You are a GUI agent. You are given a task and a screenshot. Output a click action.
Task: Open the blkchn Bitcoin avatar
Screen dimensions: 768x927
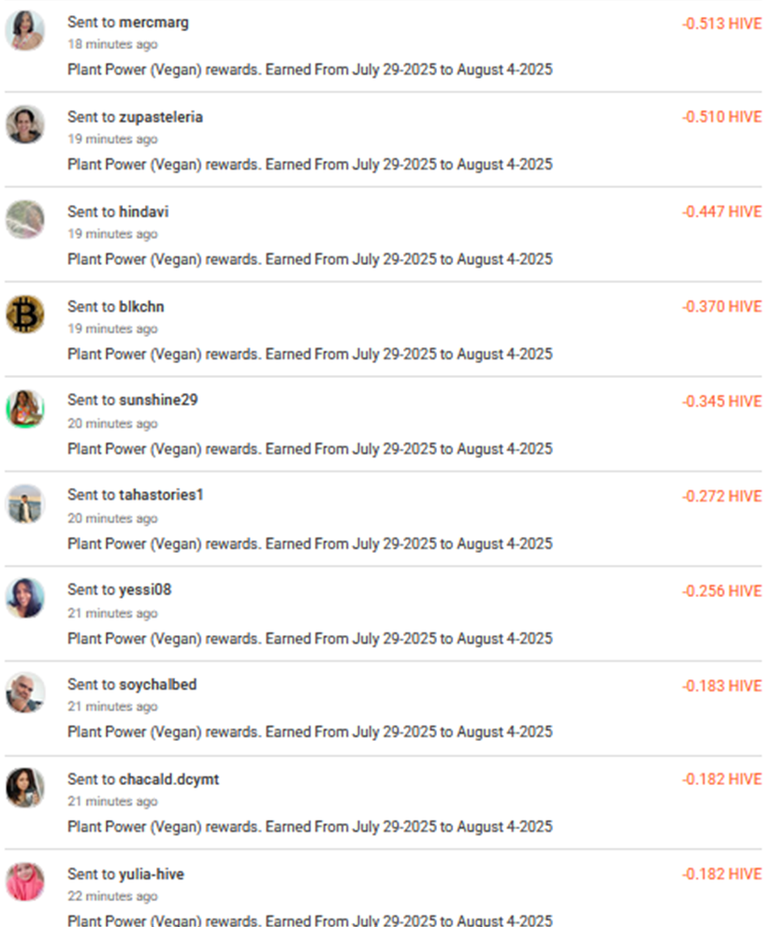(x=25, y=314)
